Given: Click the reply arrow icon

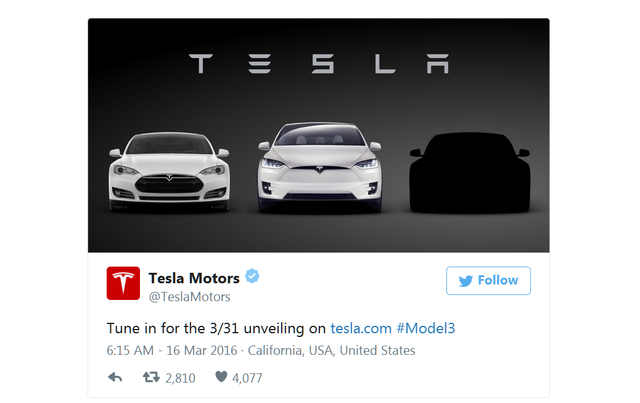Looking at the screenshot, I should tap(115, 377).
